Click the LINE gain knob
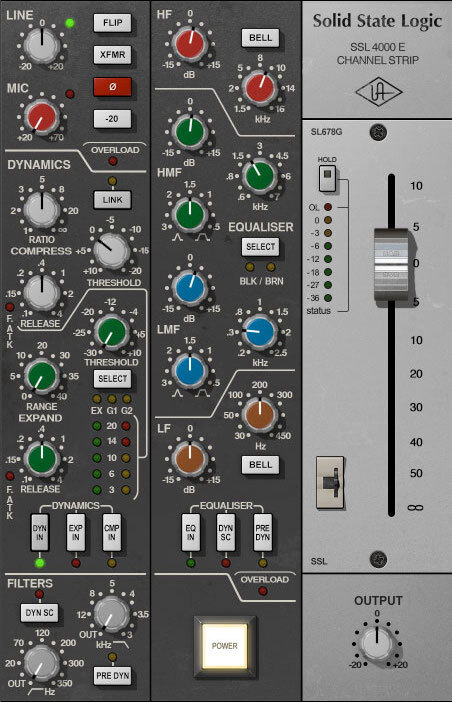This screenshot has height=702, width=452. point(42,46)
